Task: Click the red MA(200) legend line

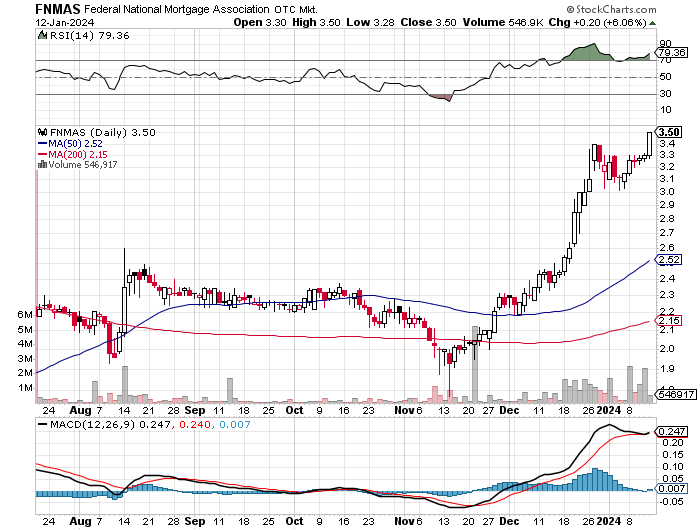Action: tap(43, 154)
